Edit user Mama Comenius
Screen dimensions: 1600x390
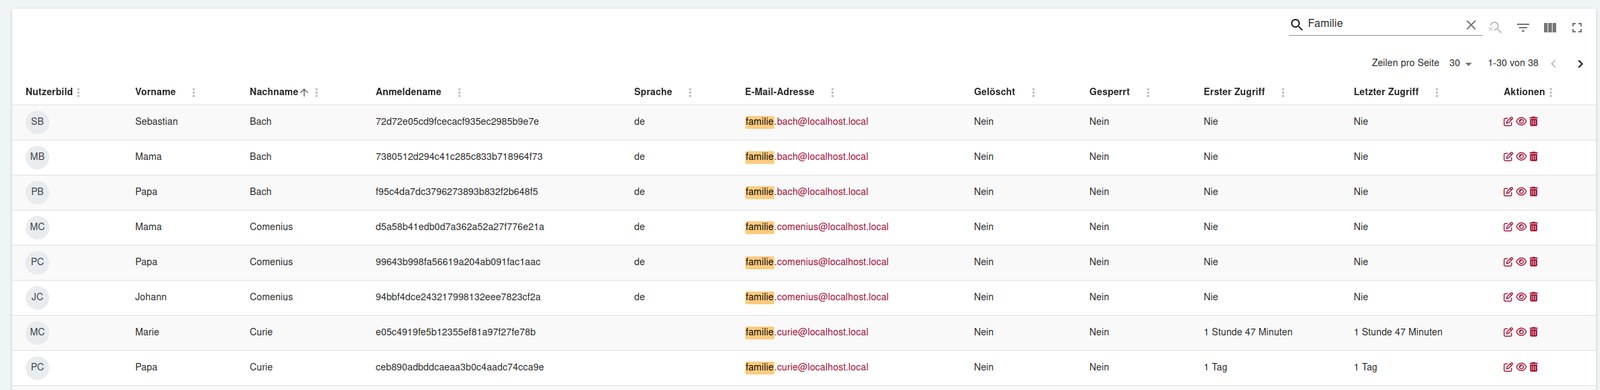[x=1508, y=227]
